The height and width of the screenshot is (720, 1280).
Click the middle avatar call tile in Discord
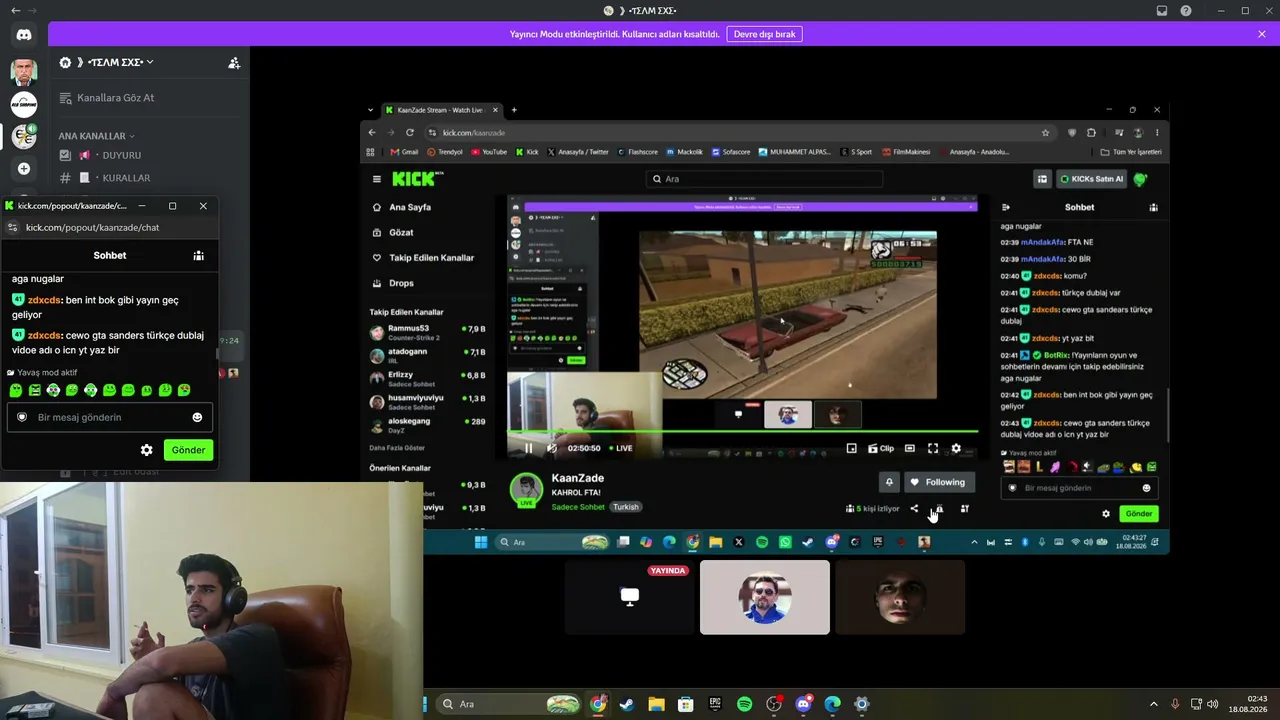click(765, 597)
